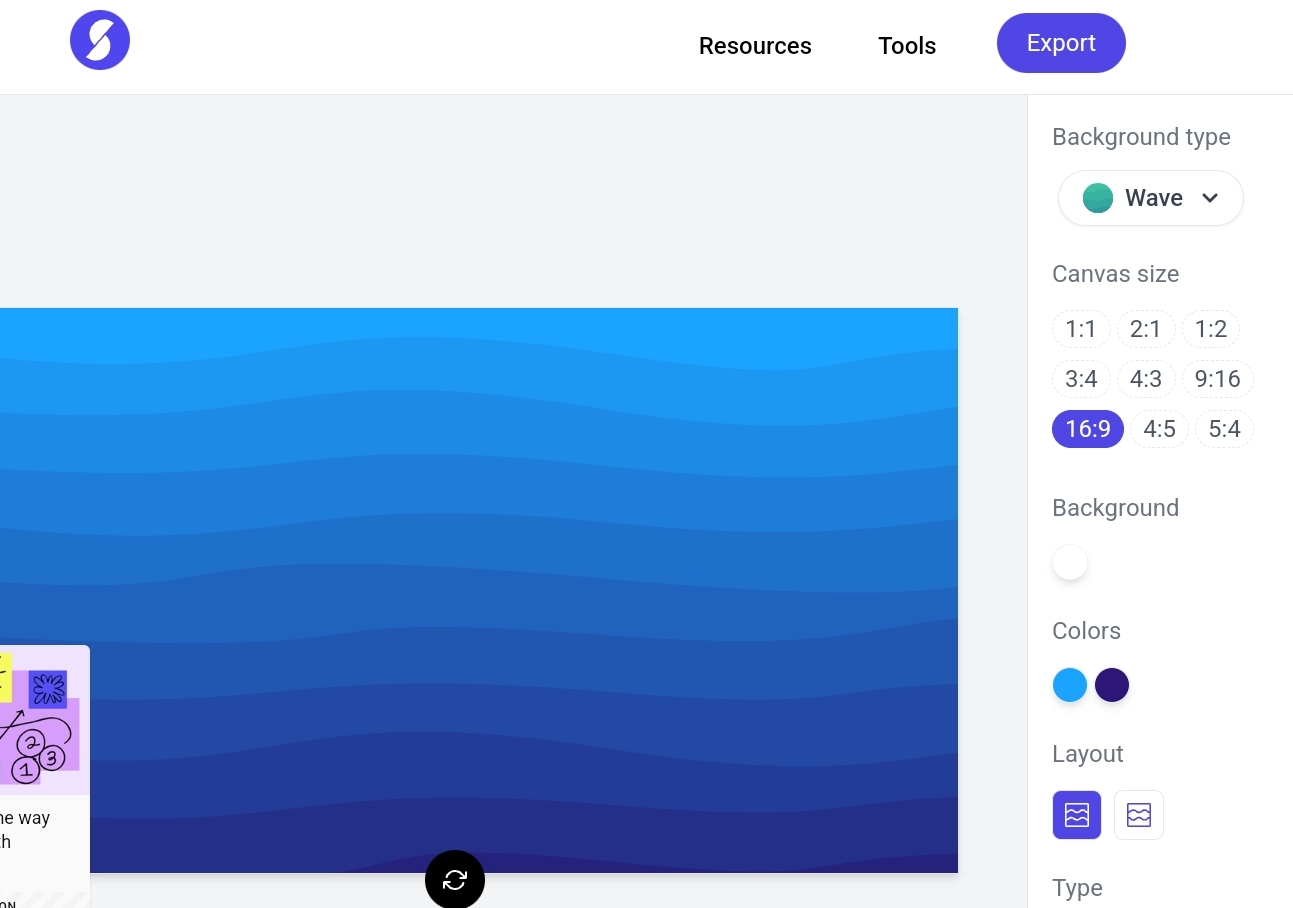Expand the Wave selector chevron

1210,198
